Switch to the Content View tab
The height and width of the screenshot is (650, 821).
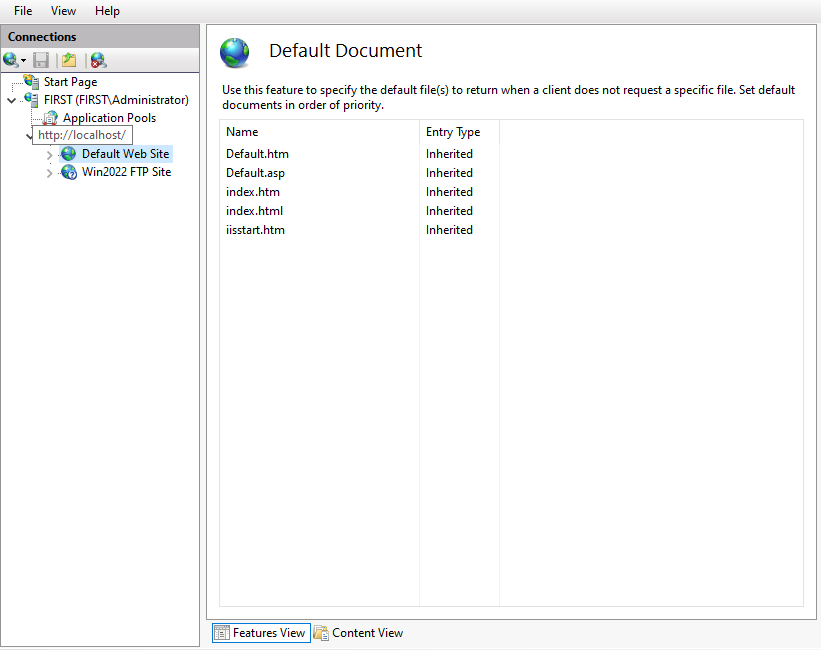tap(359, 633)
